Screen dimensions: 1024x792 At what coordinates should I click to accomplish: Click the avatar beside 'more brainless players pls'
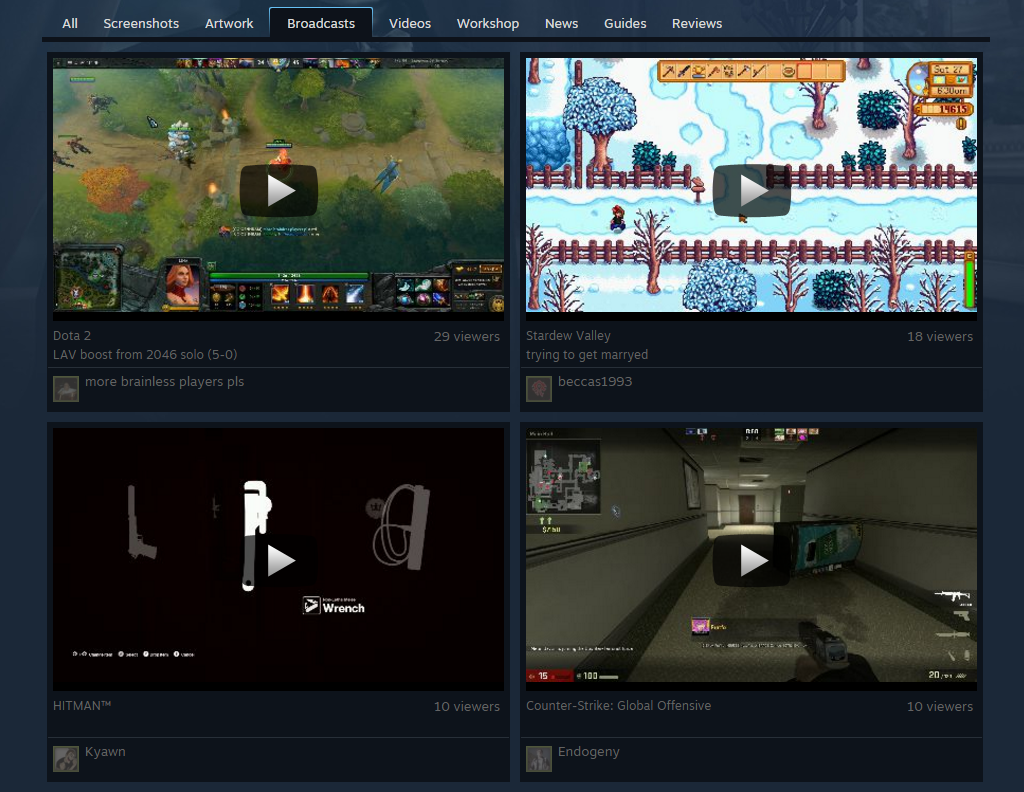[x=66, y=388]
